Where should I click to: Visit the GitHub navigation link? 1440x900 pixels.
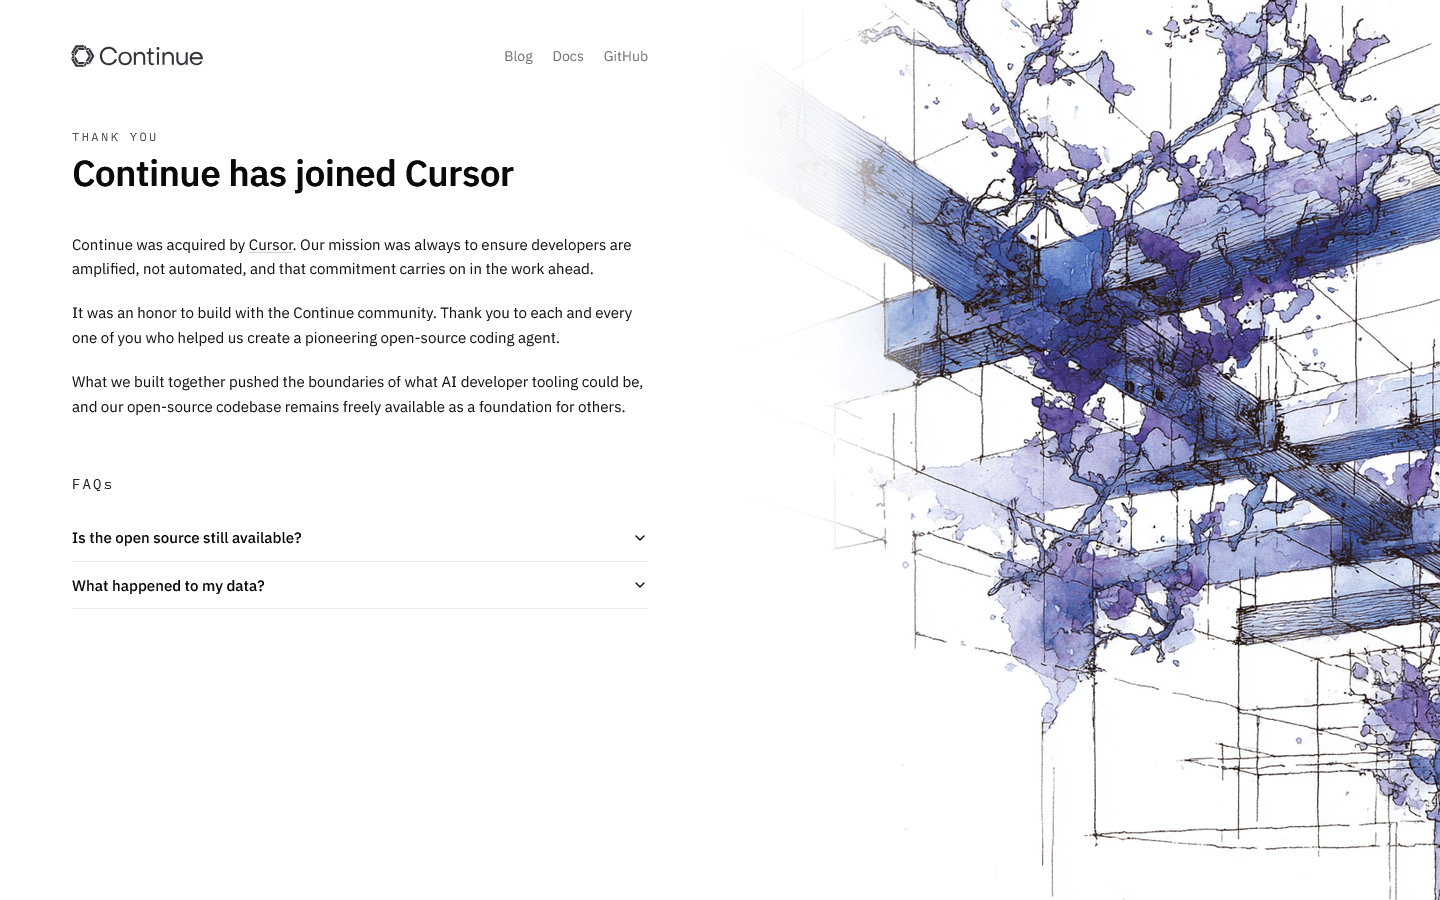626,56
